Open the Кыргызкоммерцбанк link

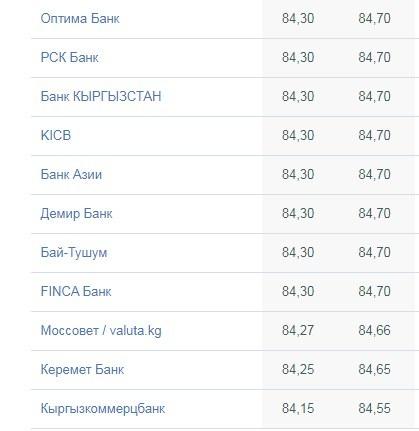coord(103,408)
